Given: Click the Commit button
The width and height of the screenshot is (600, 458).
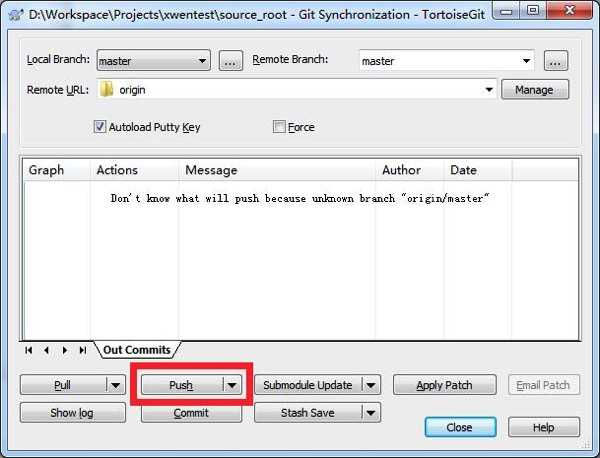Looking at the screenshot, I should click(x=191, y=414).
